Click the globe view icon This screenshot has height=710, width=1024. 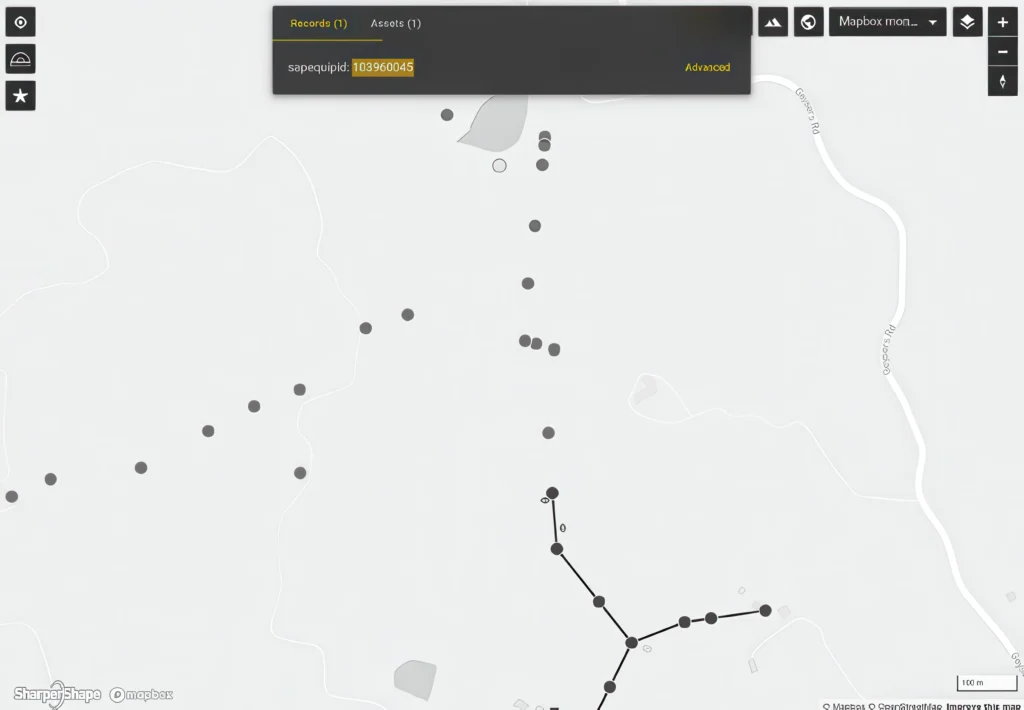[808, 22]
